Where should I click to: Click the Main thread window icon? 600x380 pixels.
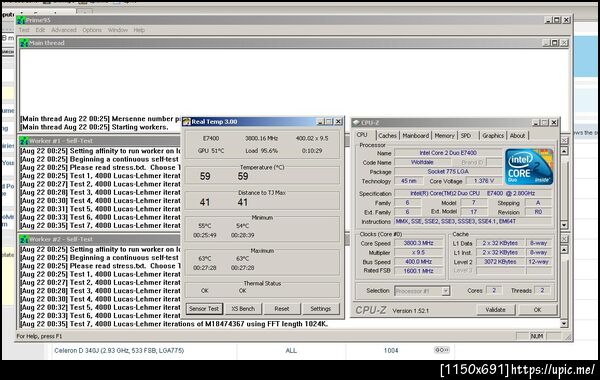(x=24, y=43)
